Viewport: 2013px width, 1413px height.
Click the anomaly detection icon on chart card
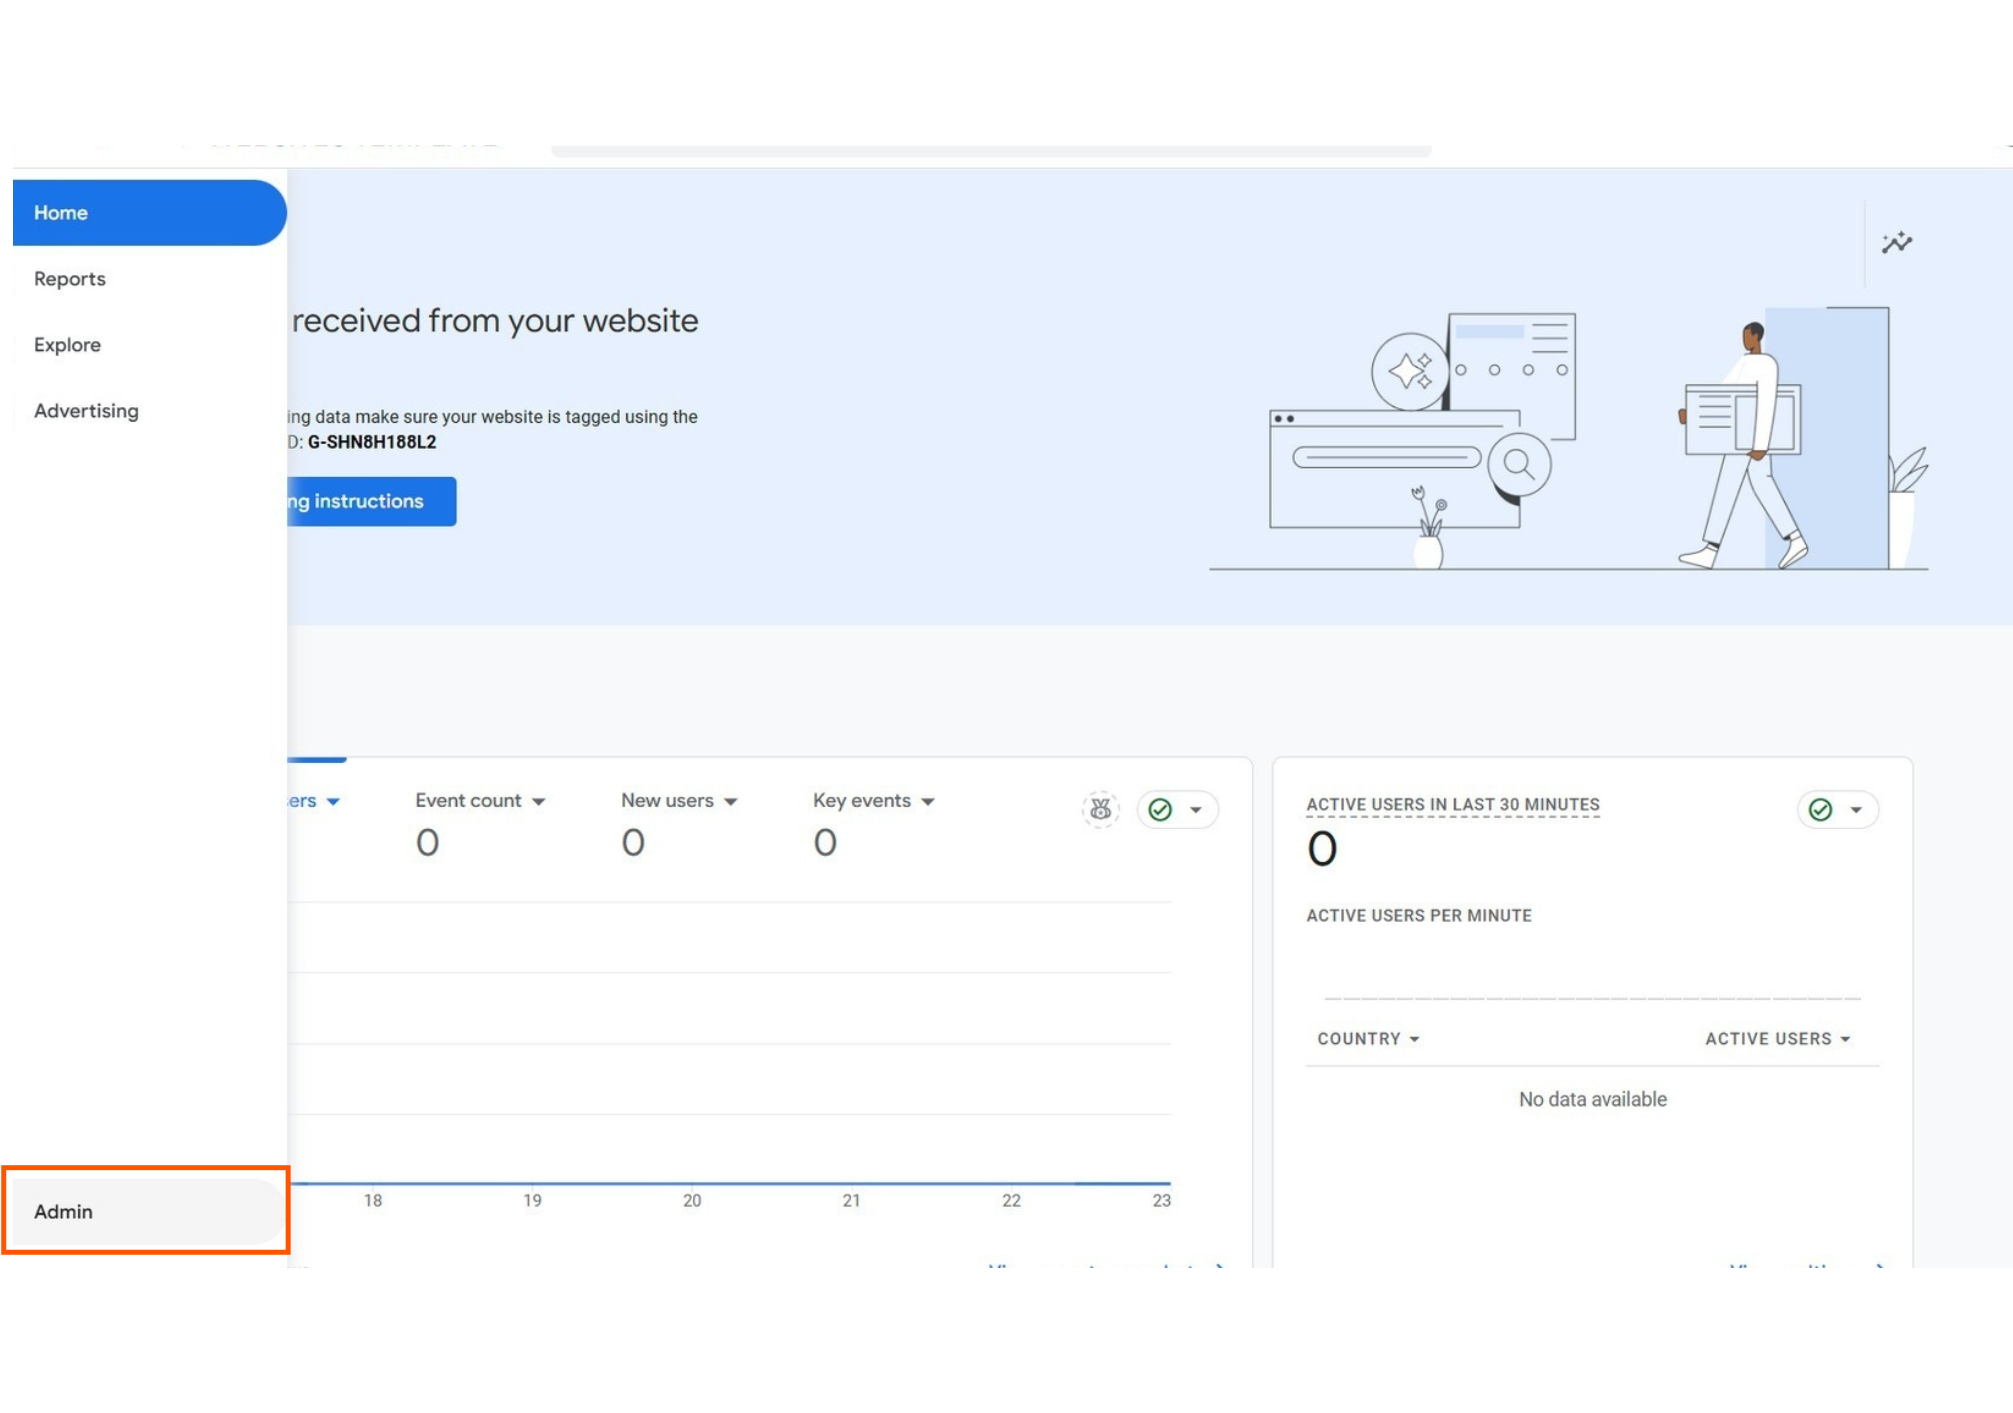click(1100, 809)
